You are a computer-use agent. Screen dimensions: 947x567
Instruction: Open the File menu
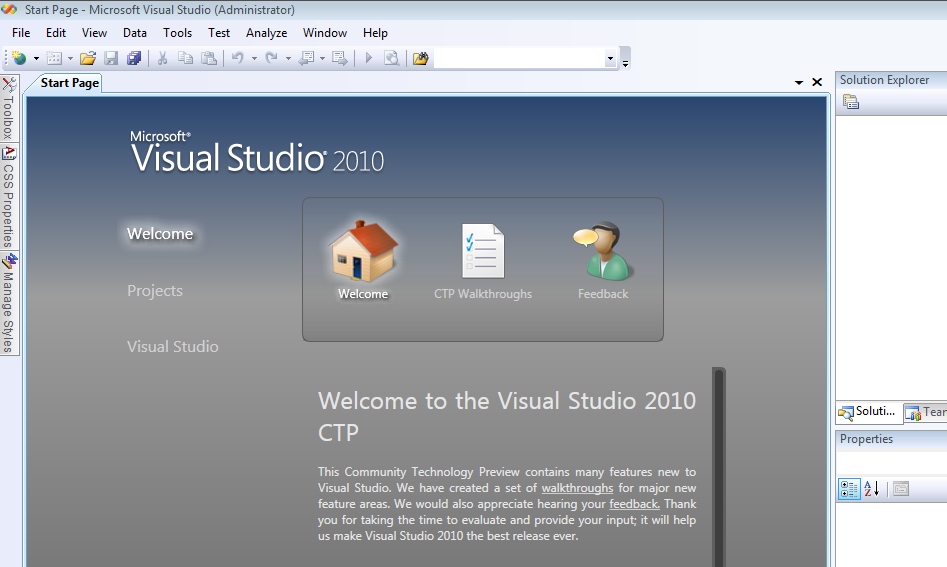click(21, 33)
